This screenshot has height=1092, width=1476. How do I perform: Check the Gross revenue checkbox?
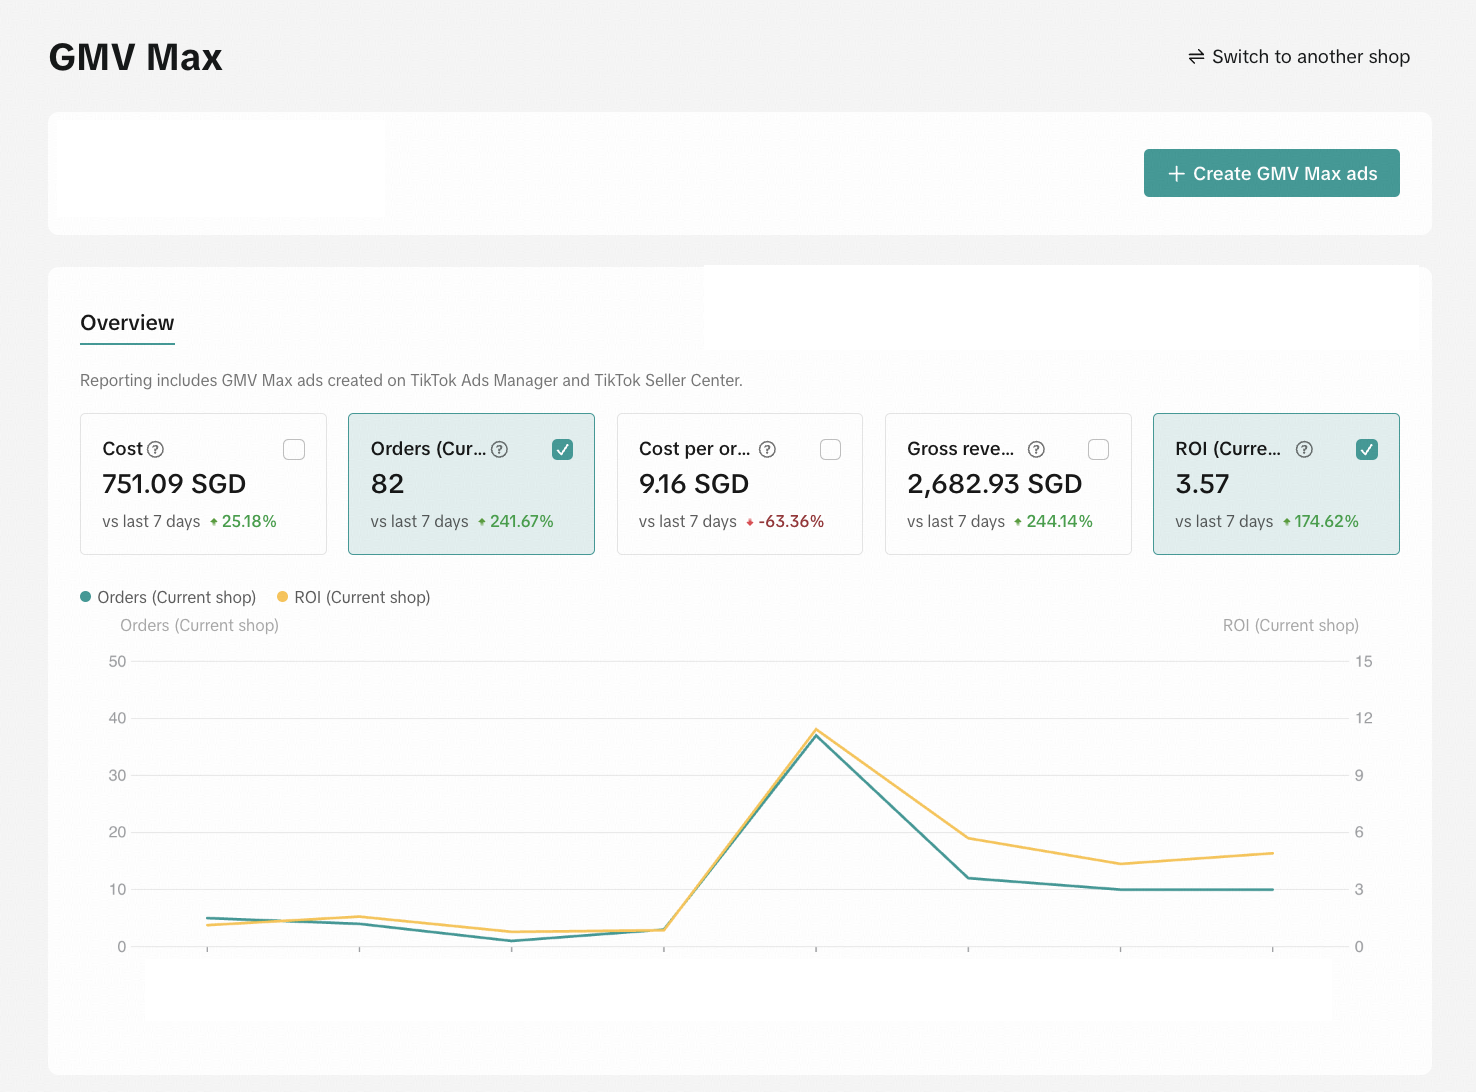click(x=1099, y=450)
